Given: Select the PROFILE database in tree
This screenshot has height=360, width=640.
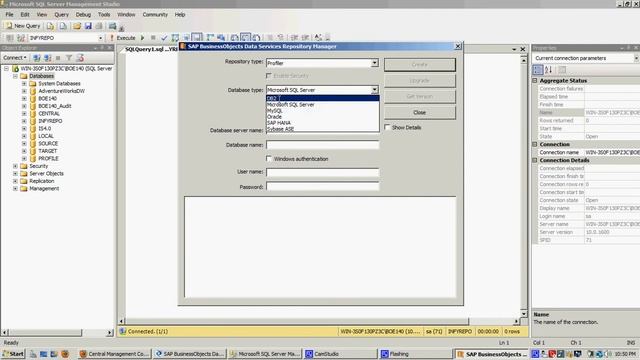Looking at the screenshot, I should pos(48,158).
